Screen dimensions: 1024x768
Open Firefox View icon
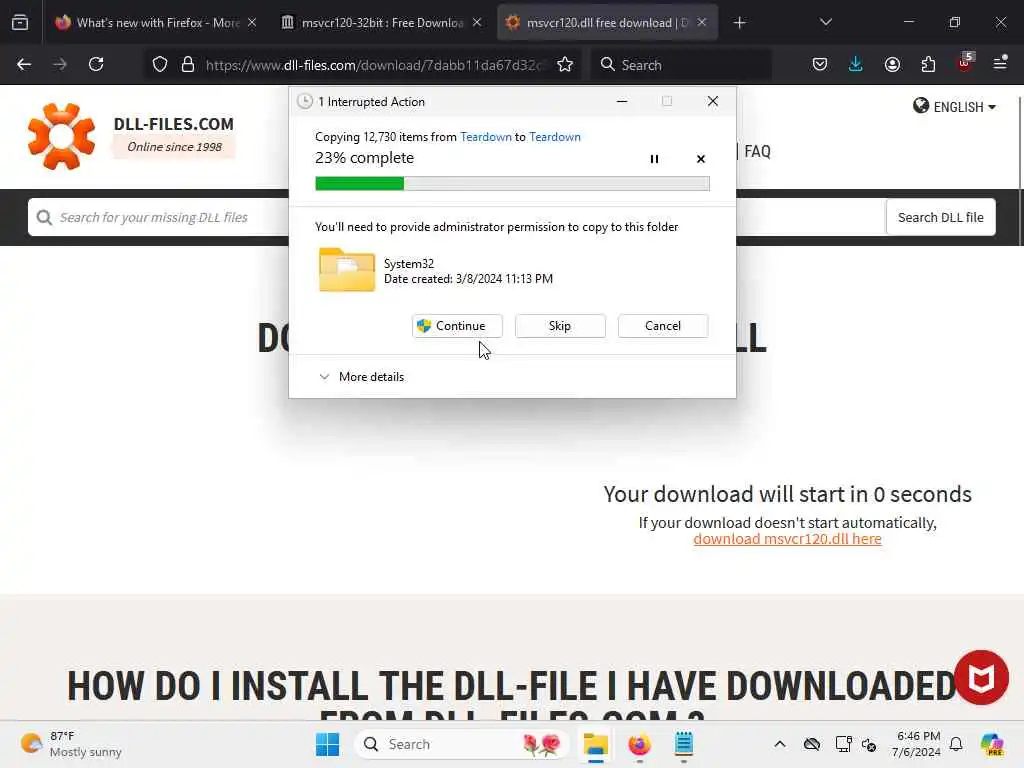[20, 22]
